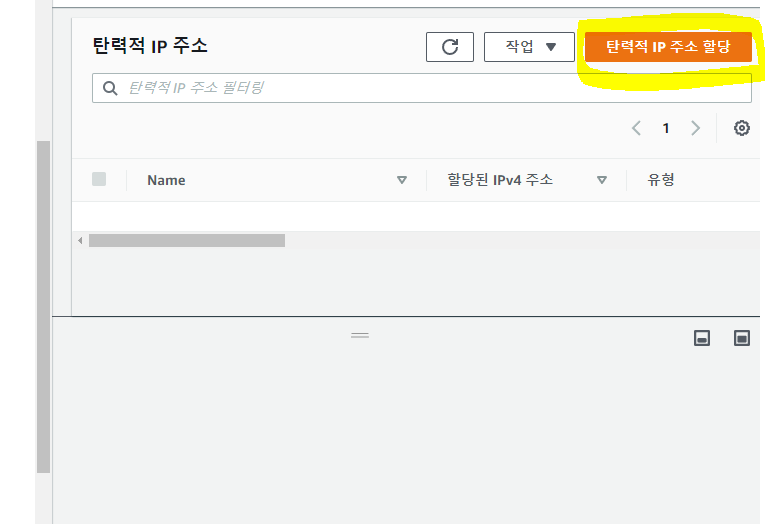Viewport: 765px width, 524px height.
Task: Click the 탄력적 IP 주소 heading
Action: point(150,46)
